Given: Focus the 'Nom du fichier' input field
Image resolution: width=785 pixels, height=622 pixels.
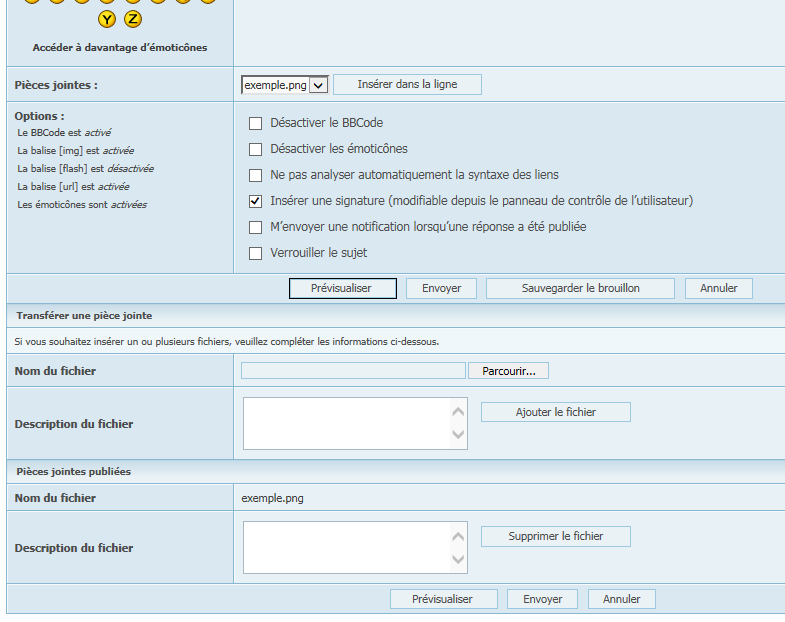Looking at the screenshot, I should [x=353, y=371].
